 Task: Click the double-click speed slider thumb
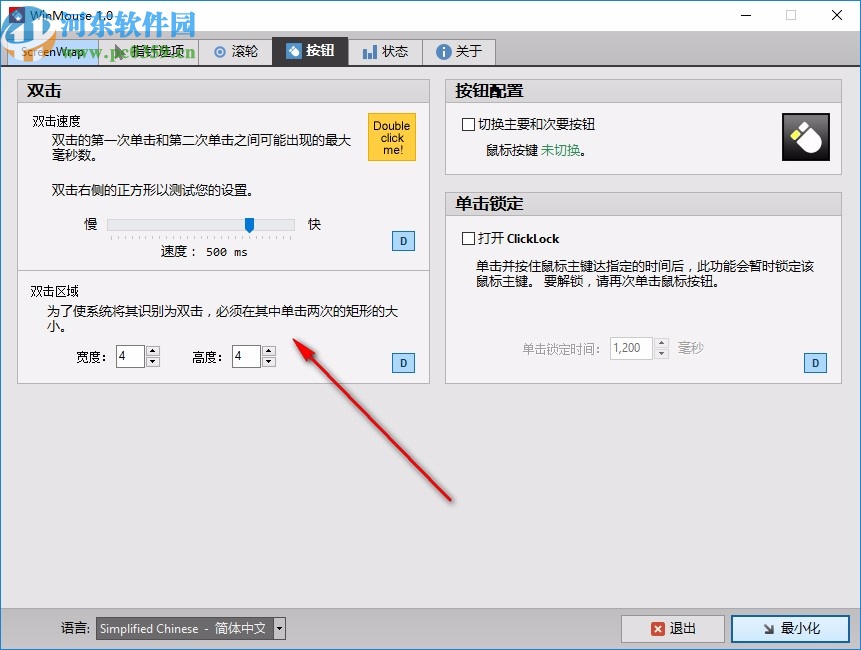pyautogui.click(x=249, y=225)
